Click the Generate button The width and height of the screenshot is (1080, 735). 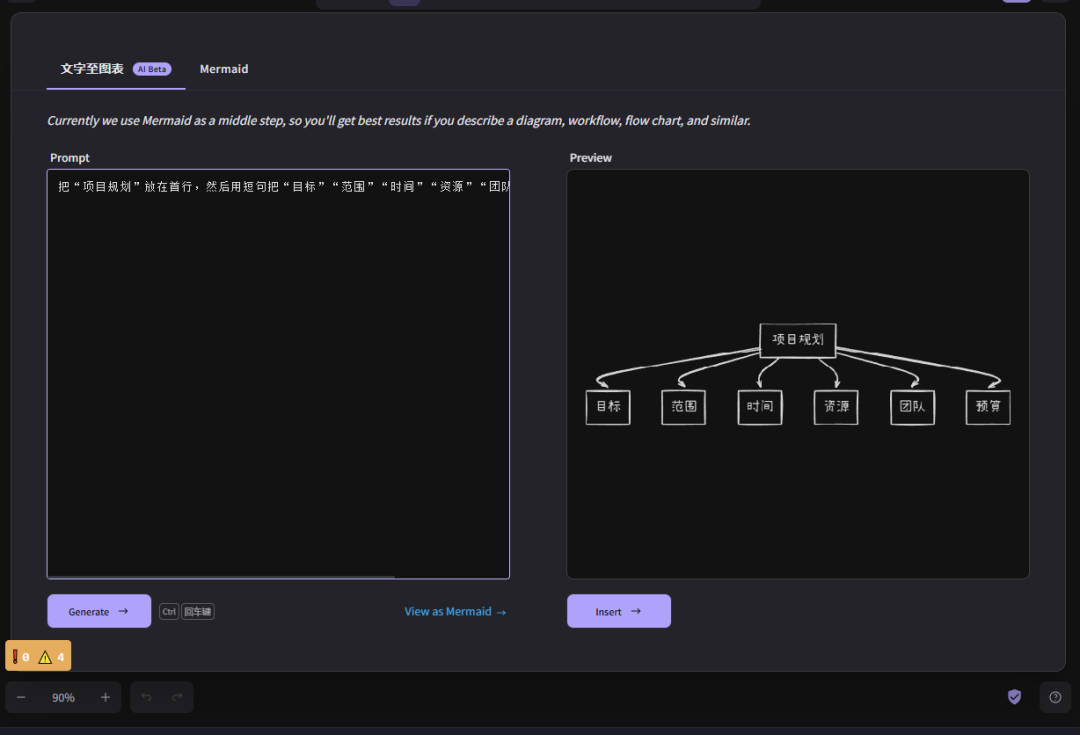(99, 611)
